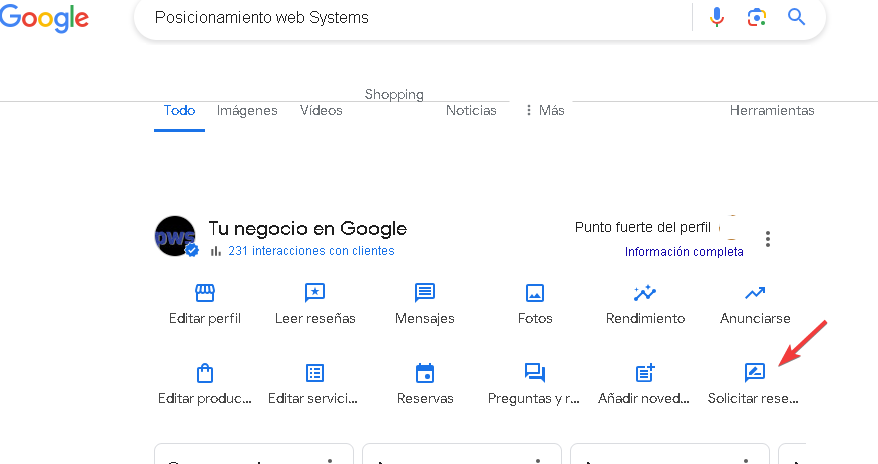Image resolution: width=878 pixels, height=464 pixels.
Task: Open Anunciarse trending arrow icon
Action: pyautogui.click(x=755, y=292)
